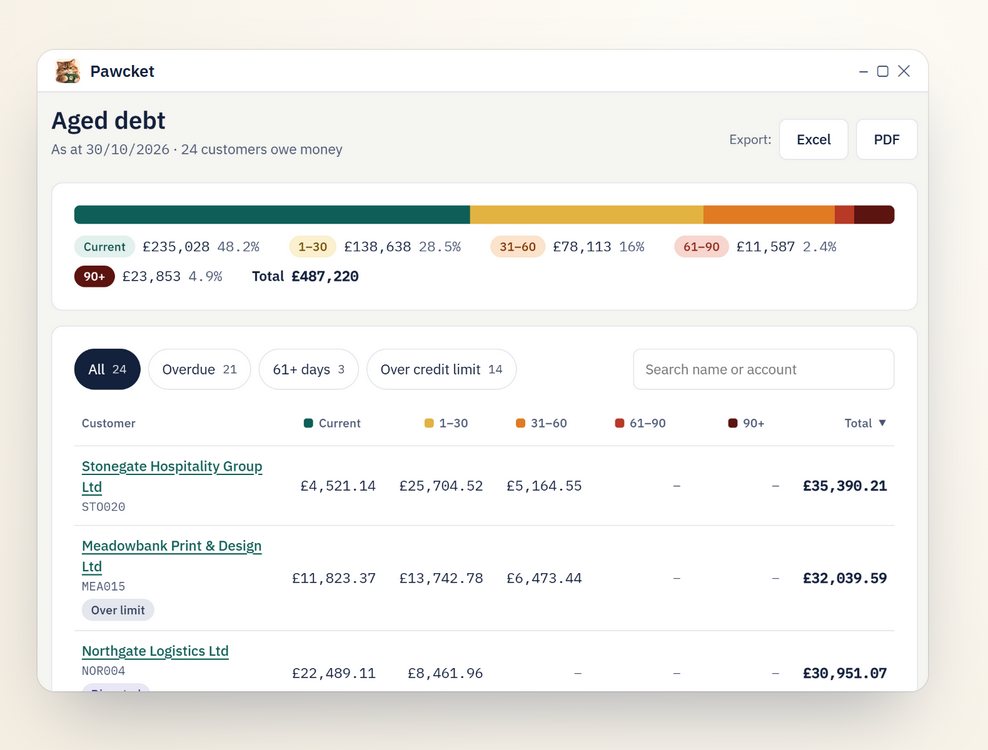Click the Current column header
Screen dimensions: 988x750
[332, 424]
